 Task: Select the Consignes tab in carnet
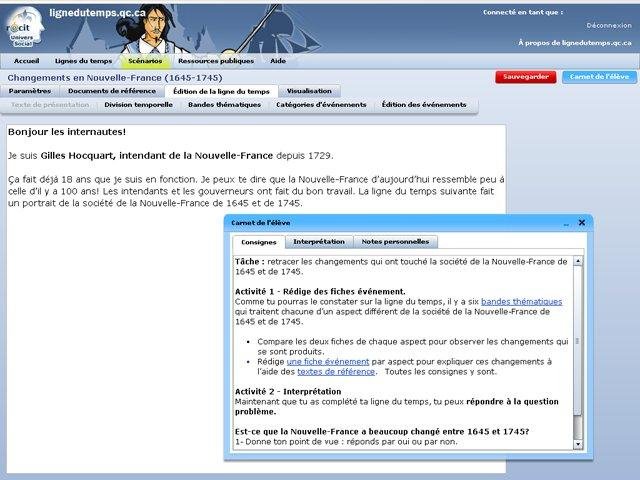[259, 242]
